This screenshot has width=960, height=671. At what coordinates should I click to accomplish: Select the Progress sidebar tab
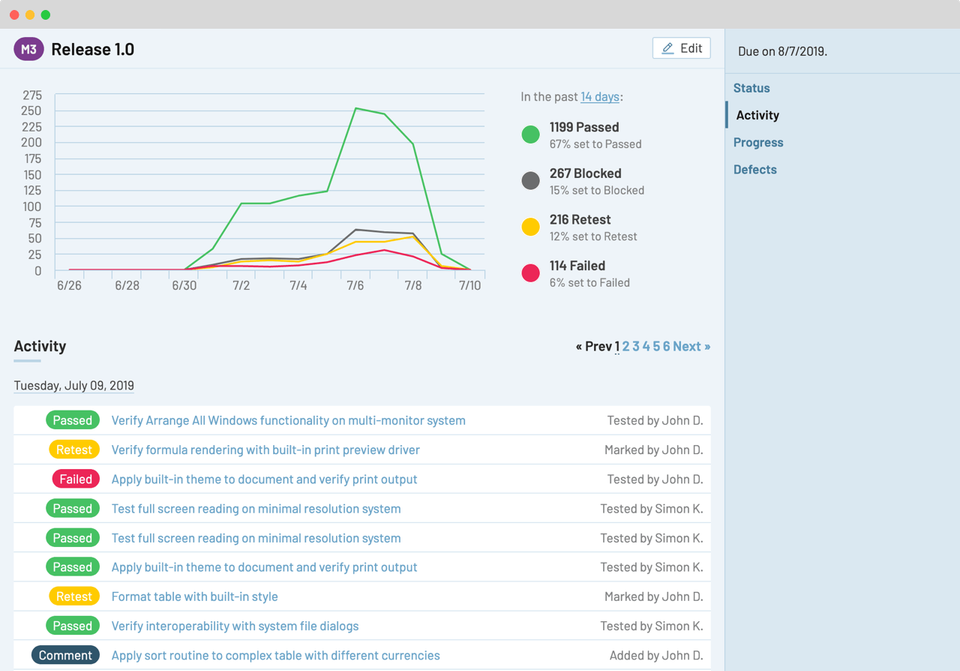click(758, 142)
